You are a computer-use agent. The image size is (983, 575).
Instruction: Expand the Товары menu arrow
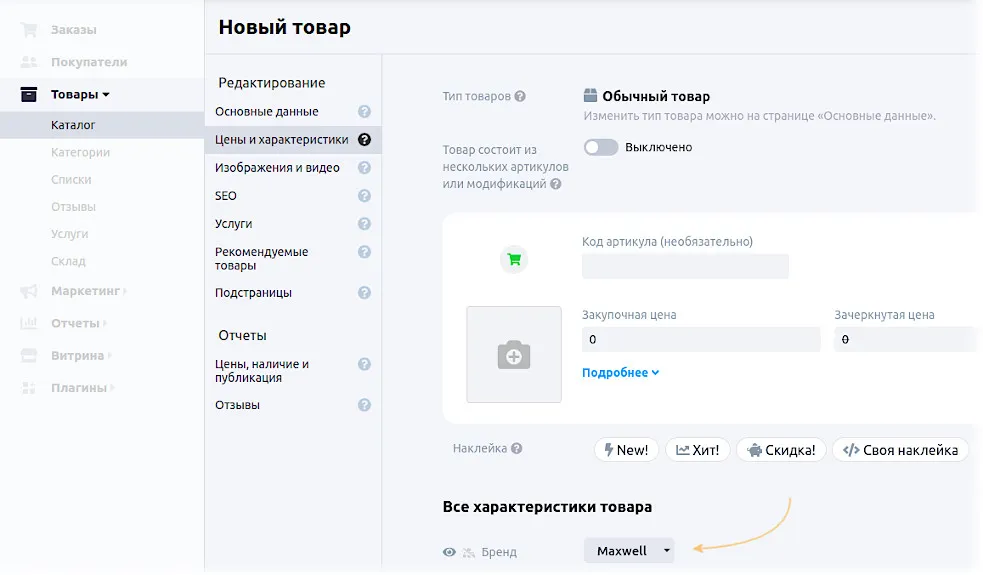click(106, 95)
